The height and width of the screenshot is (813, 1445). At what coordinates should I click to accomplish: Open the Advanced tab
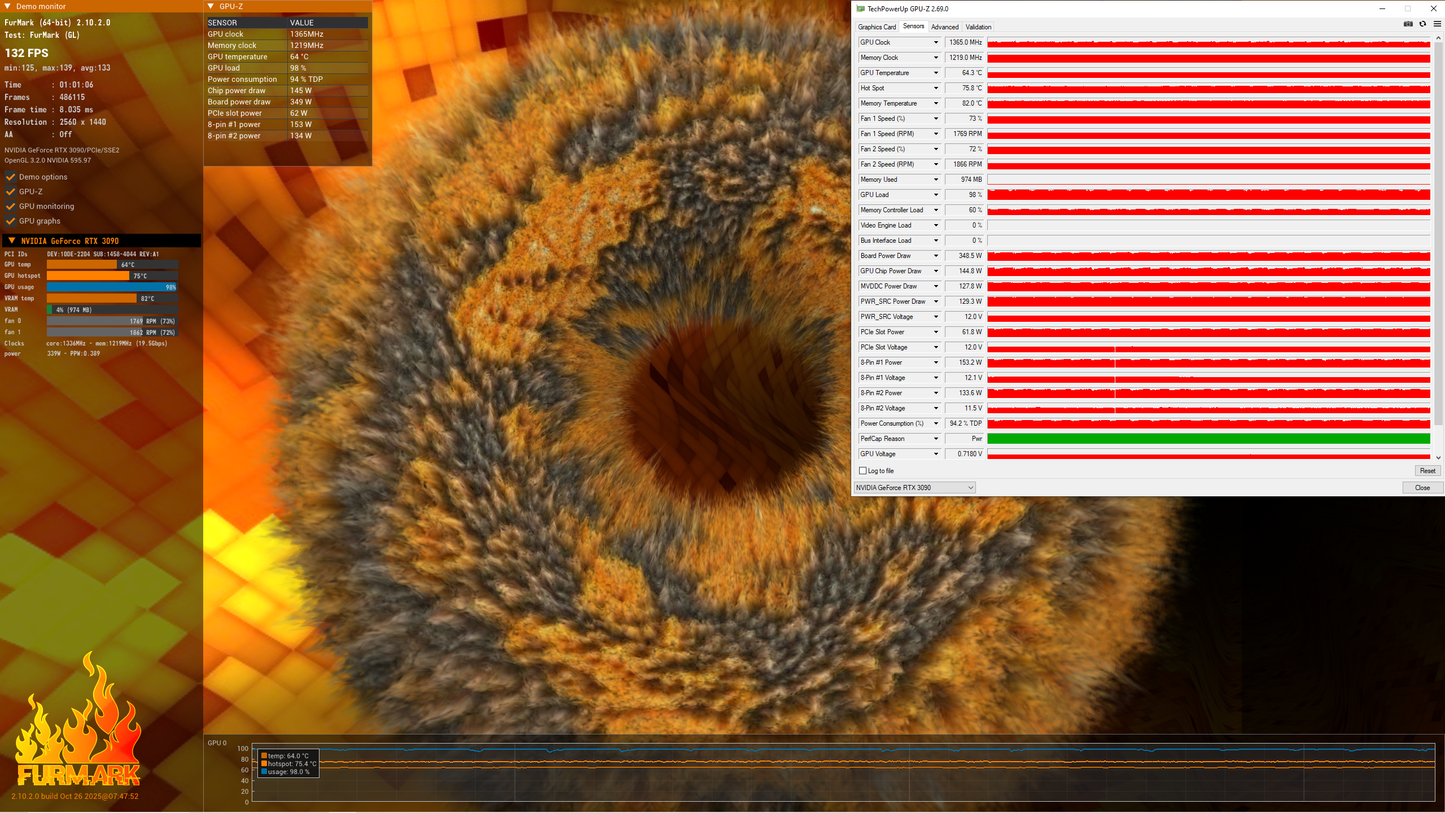[x=944, y=27]
